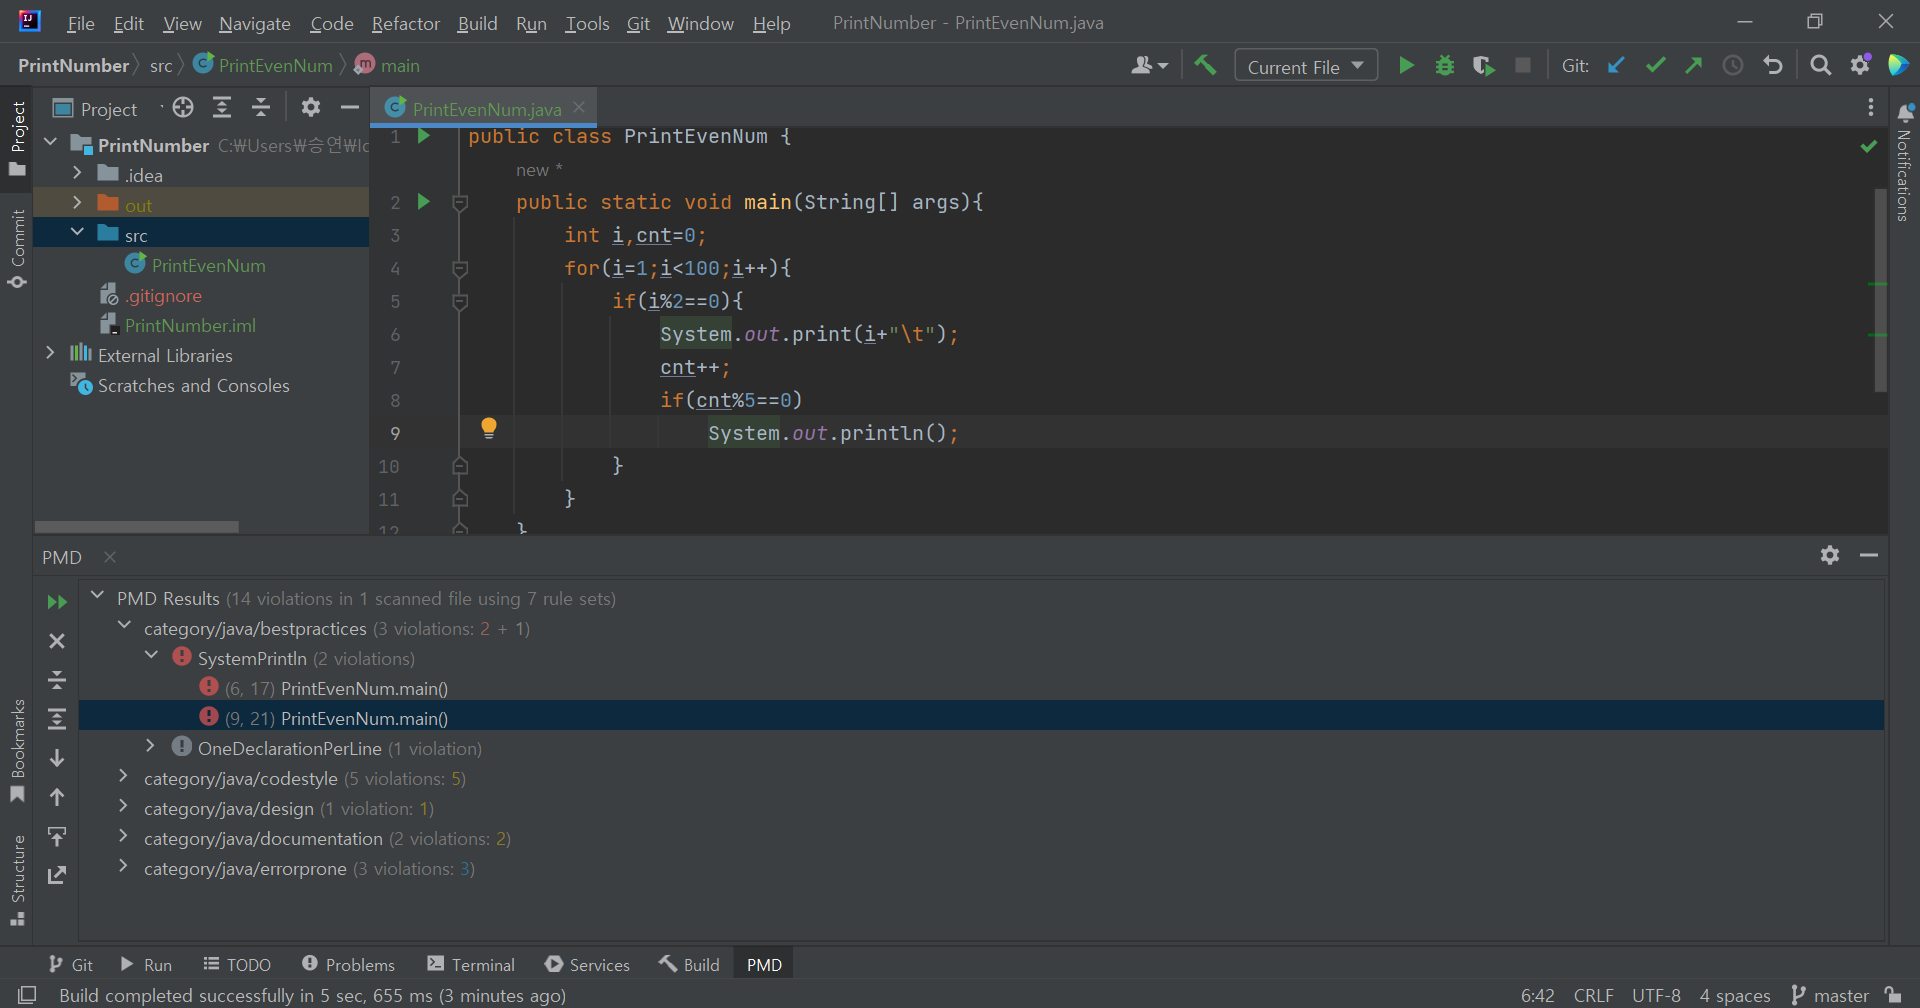Open editor tab options three dots
This screenshot has width=1920, height=1008.
point(1870,108)
